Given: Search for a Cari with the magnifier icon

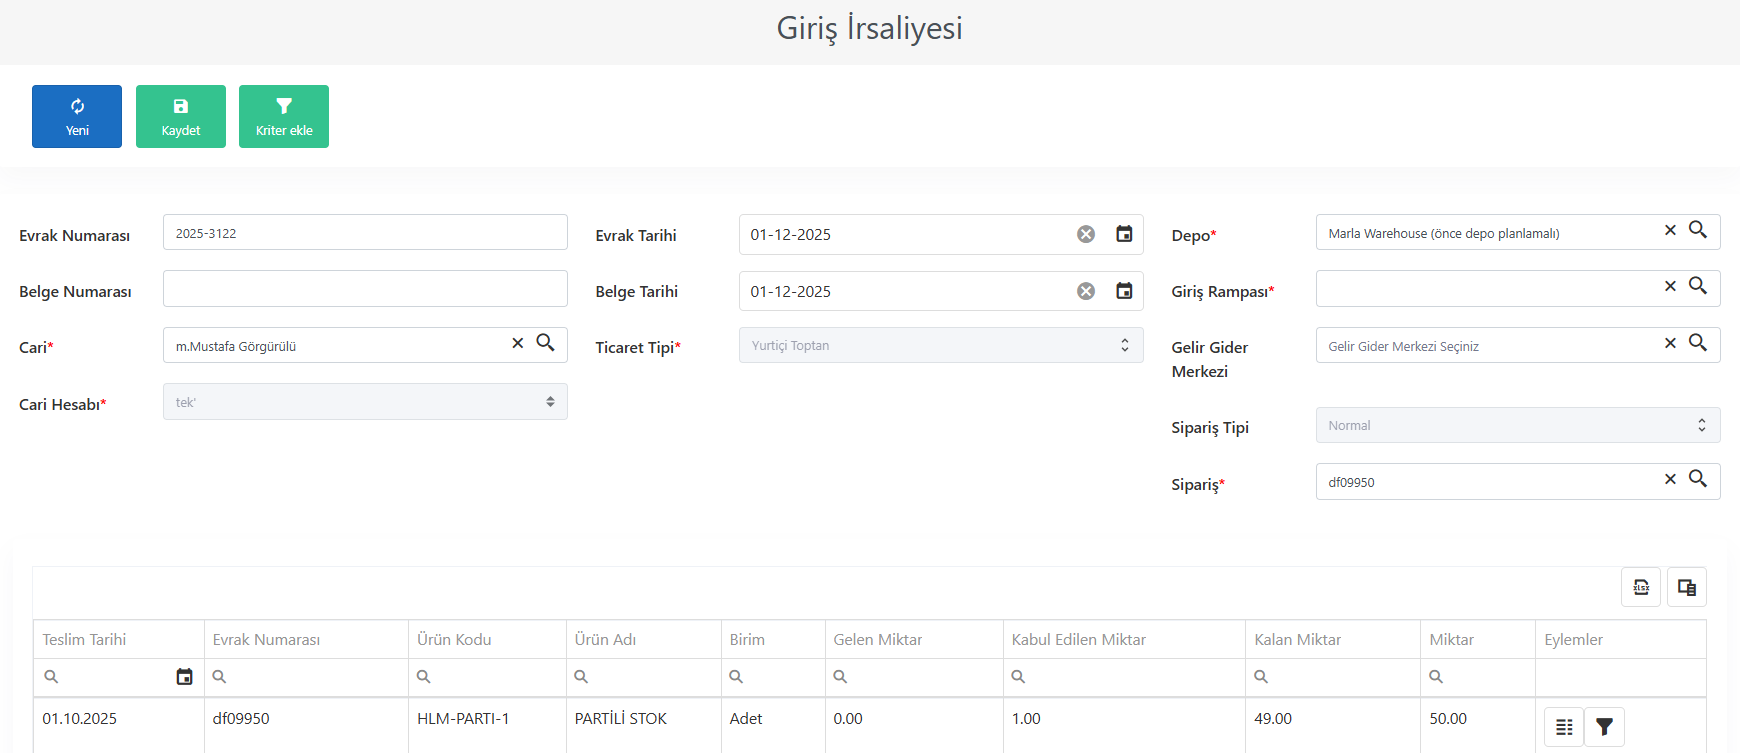Looking at the screenshot, I should tap(545, 342).
